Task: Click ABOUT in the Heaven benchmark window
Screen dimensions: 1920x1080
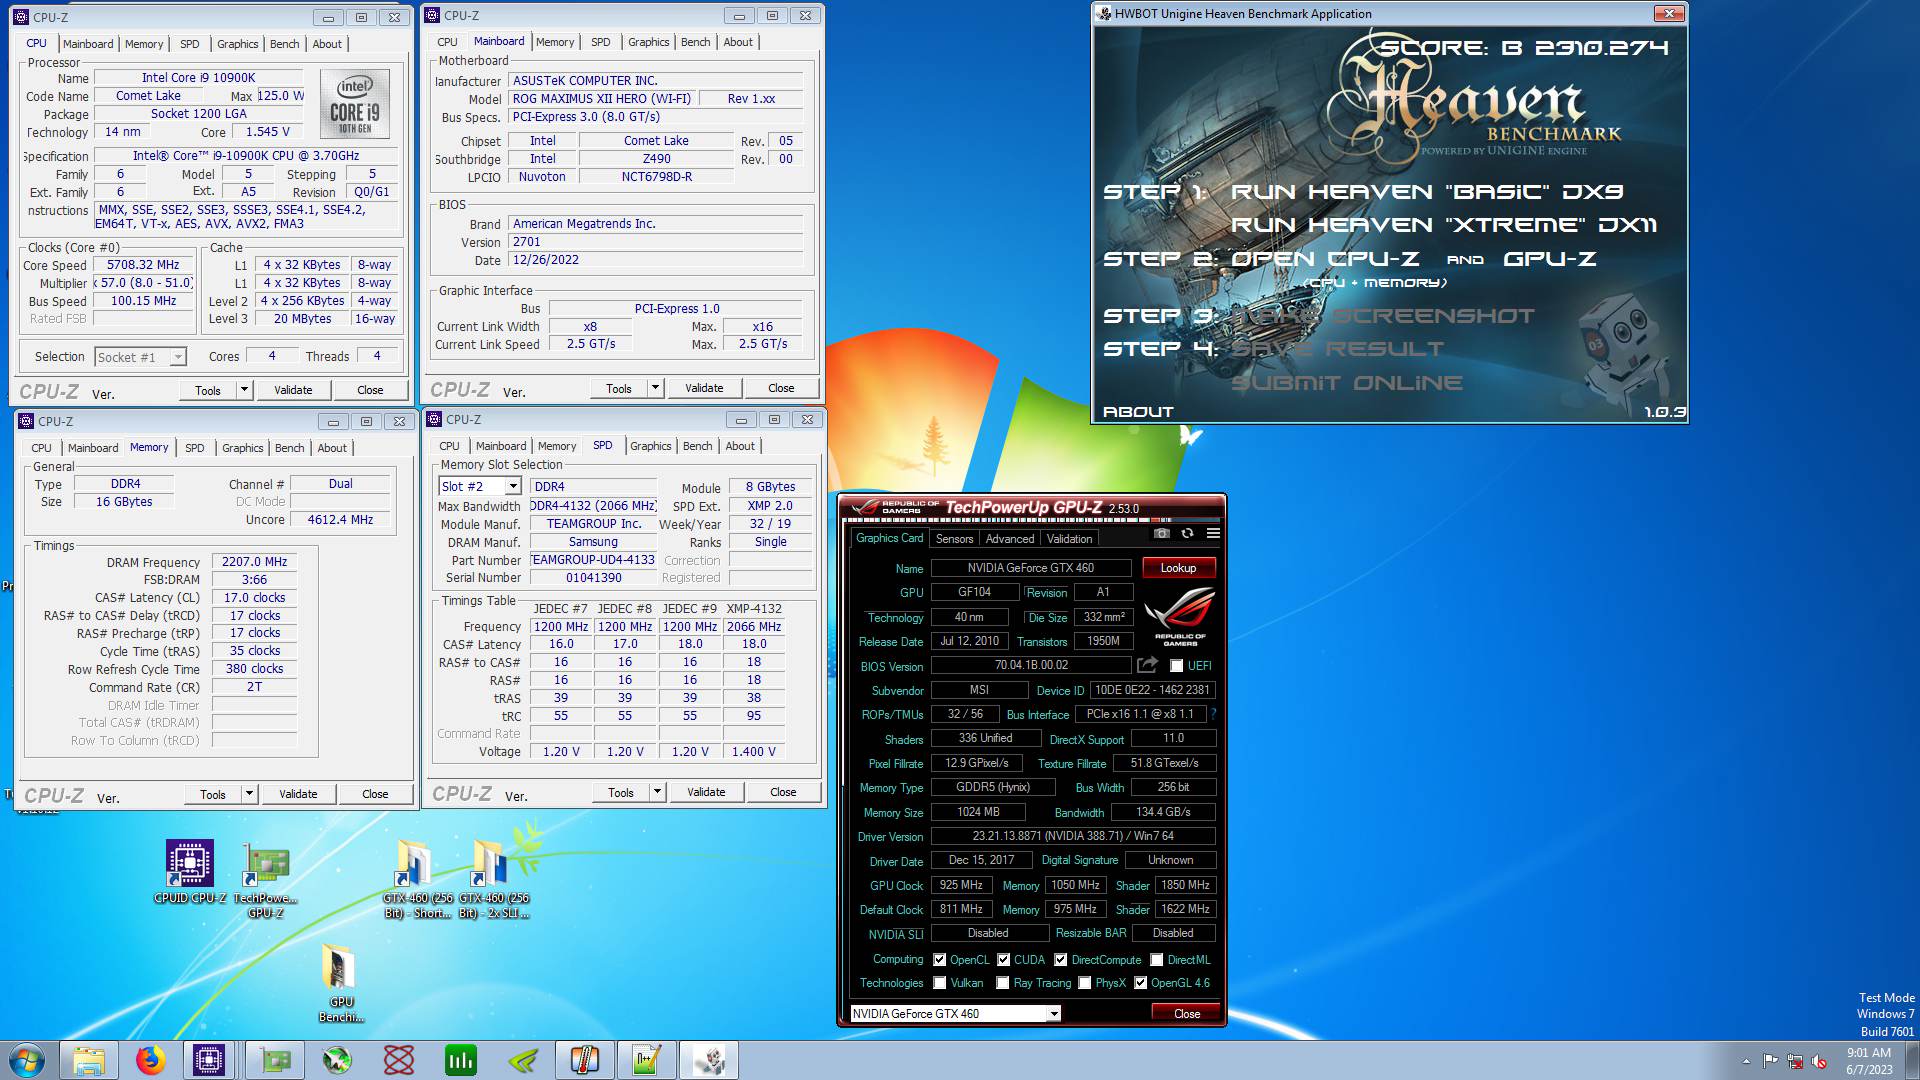Action: (1138, 412)
